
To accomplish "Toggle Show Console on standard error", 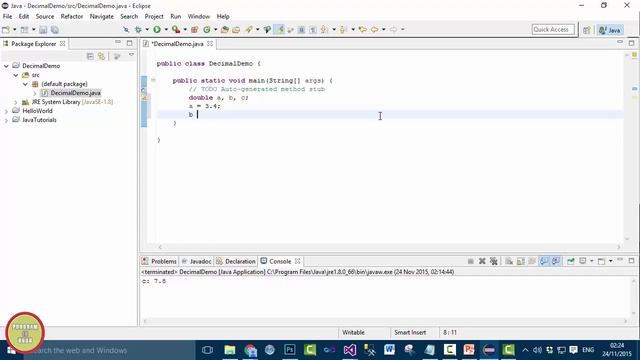I will coord(556,261).
